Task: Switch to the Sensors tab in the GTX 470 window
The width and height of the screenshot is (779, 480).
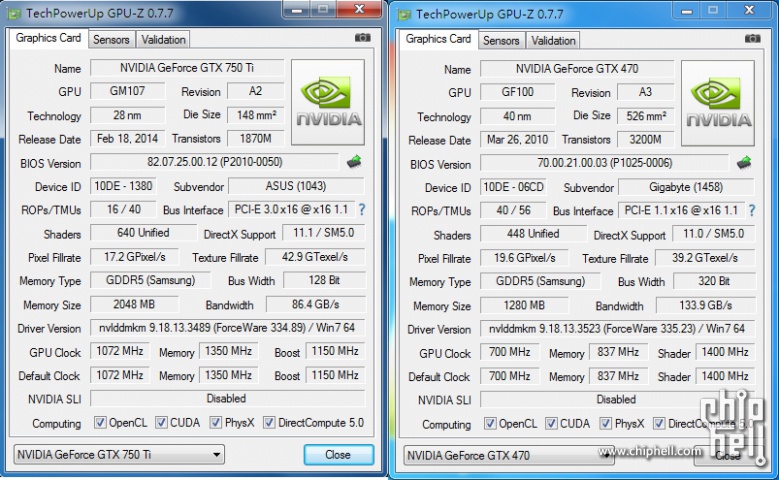Action: point(501,41)
